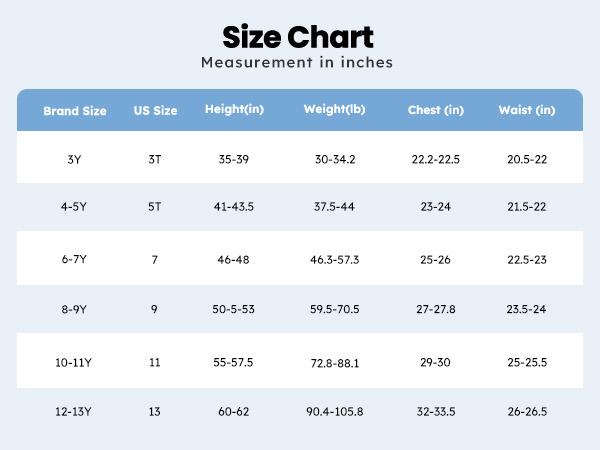Image resolution: width=600 pixels, height=450 pixels.
Task: Select the US Size column header
Action: [x=155, y=110]
